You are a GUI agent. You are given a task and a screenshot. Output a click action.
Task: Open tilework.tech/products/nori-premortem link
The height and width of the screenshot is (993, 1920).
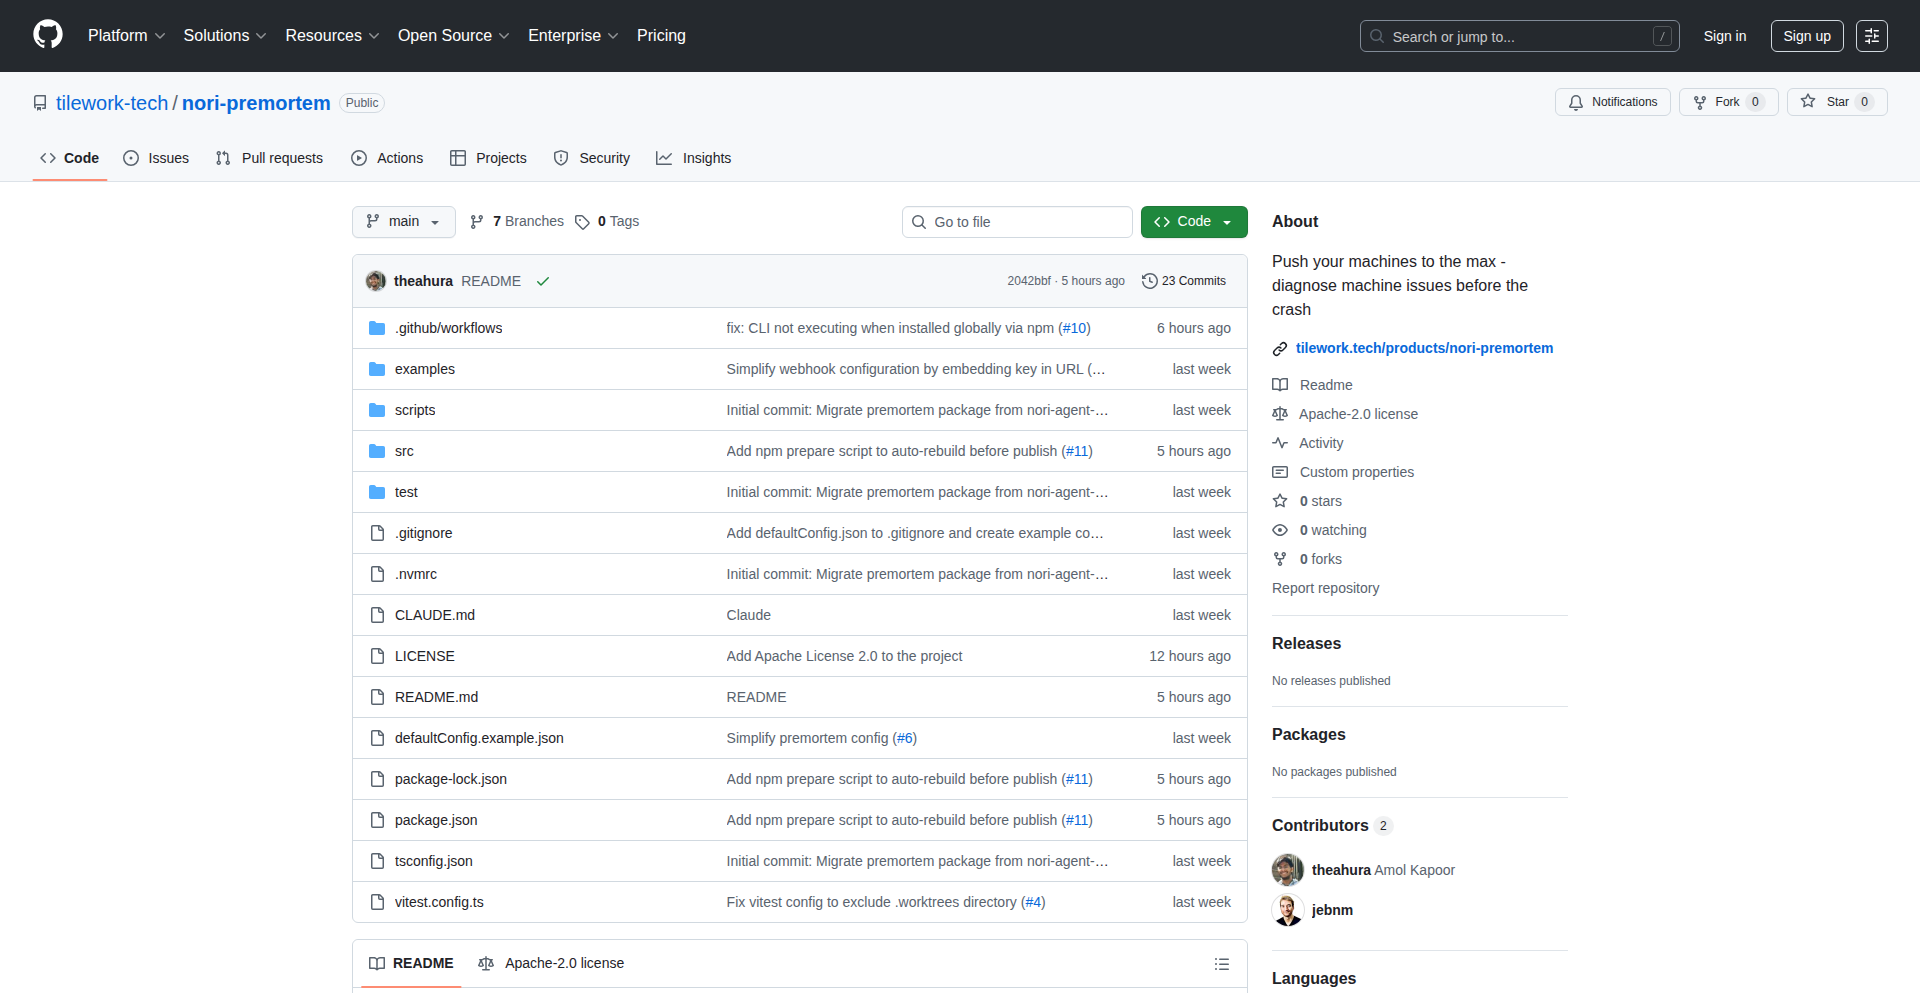(x=1424, y=348)
